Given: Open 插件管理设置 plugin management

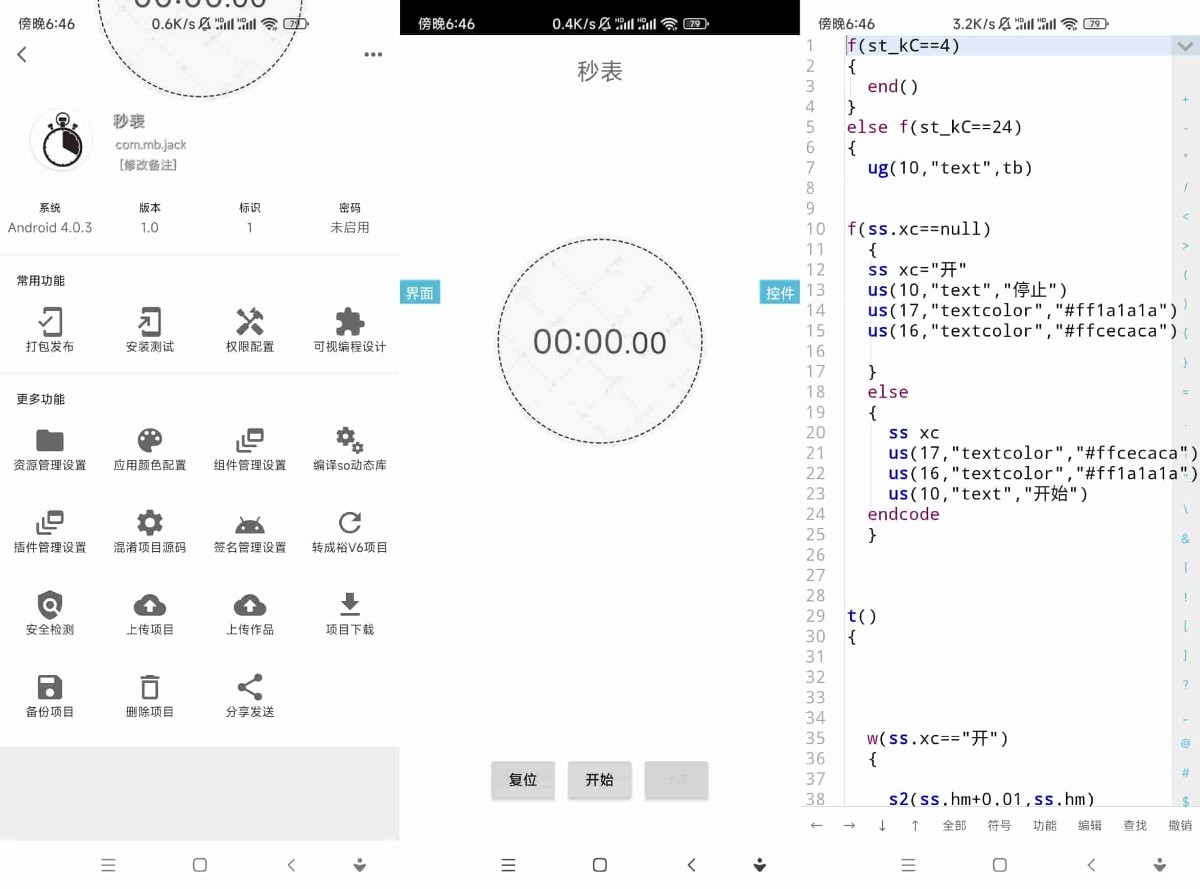Looking at the screenshot, I should coord(50,532).
